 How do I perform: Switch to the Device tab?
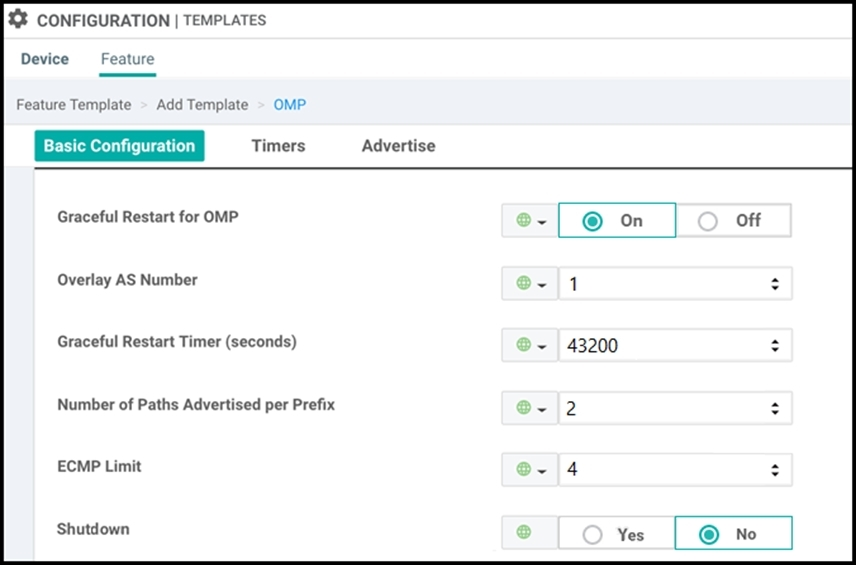pyautogui.click(x=45, y=59)
